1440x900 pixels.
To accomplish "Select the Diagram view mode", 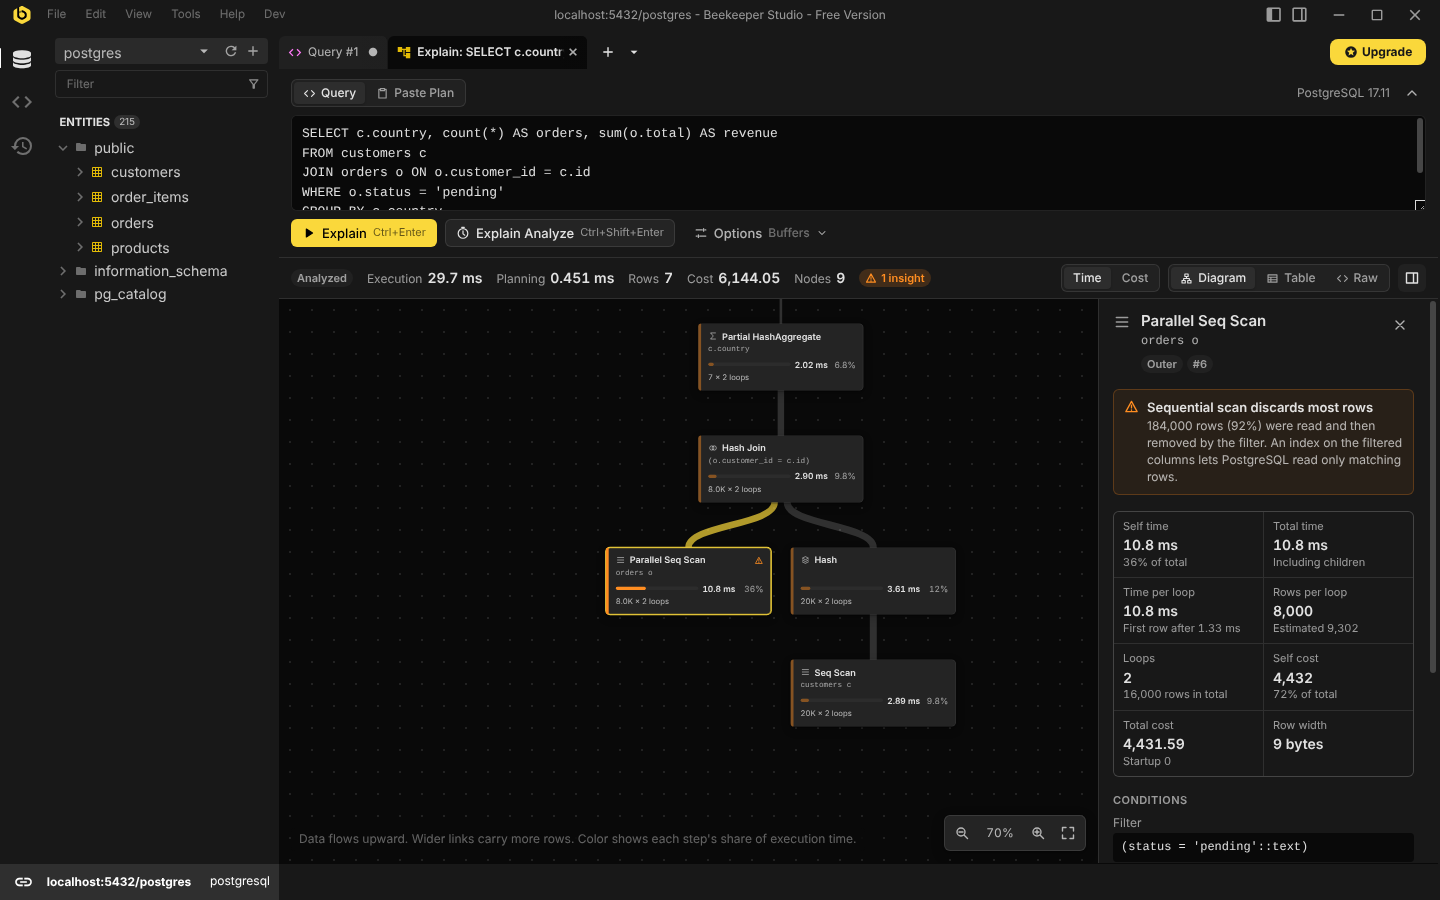I will [1213, 278].
